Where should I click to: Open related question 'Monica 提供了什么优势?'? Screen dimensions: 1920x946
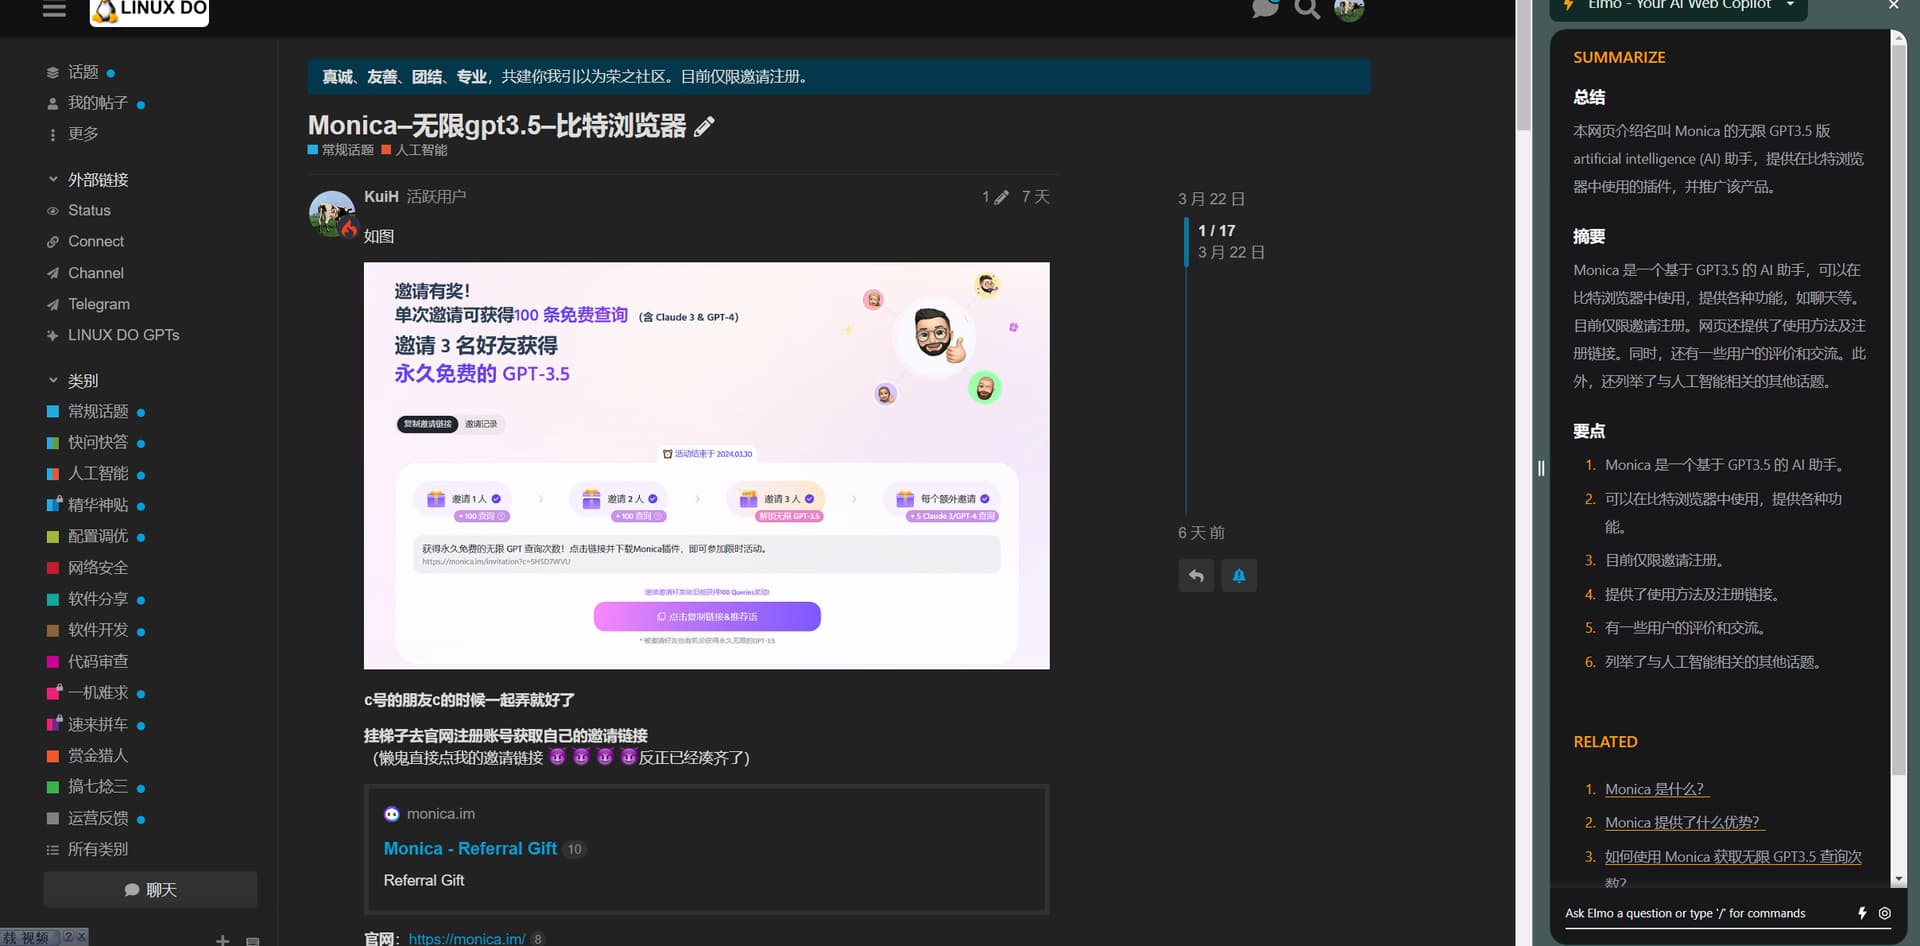[x=1685, y=822]
